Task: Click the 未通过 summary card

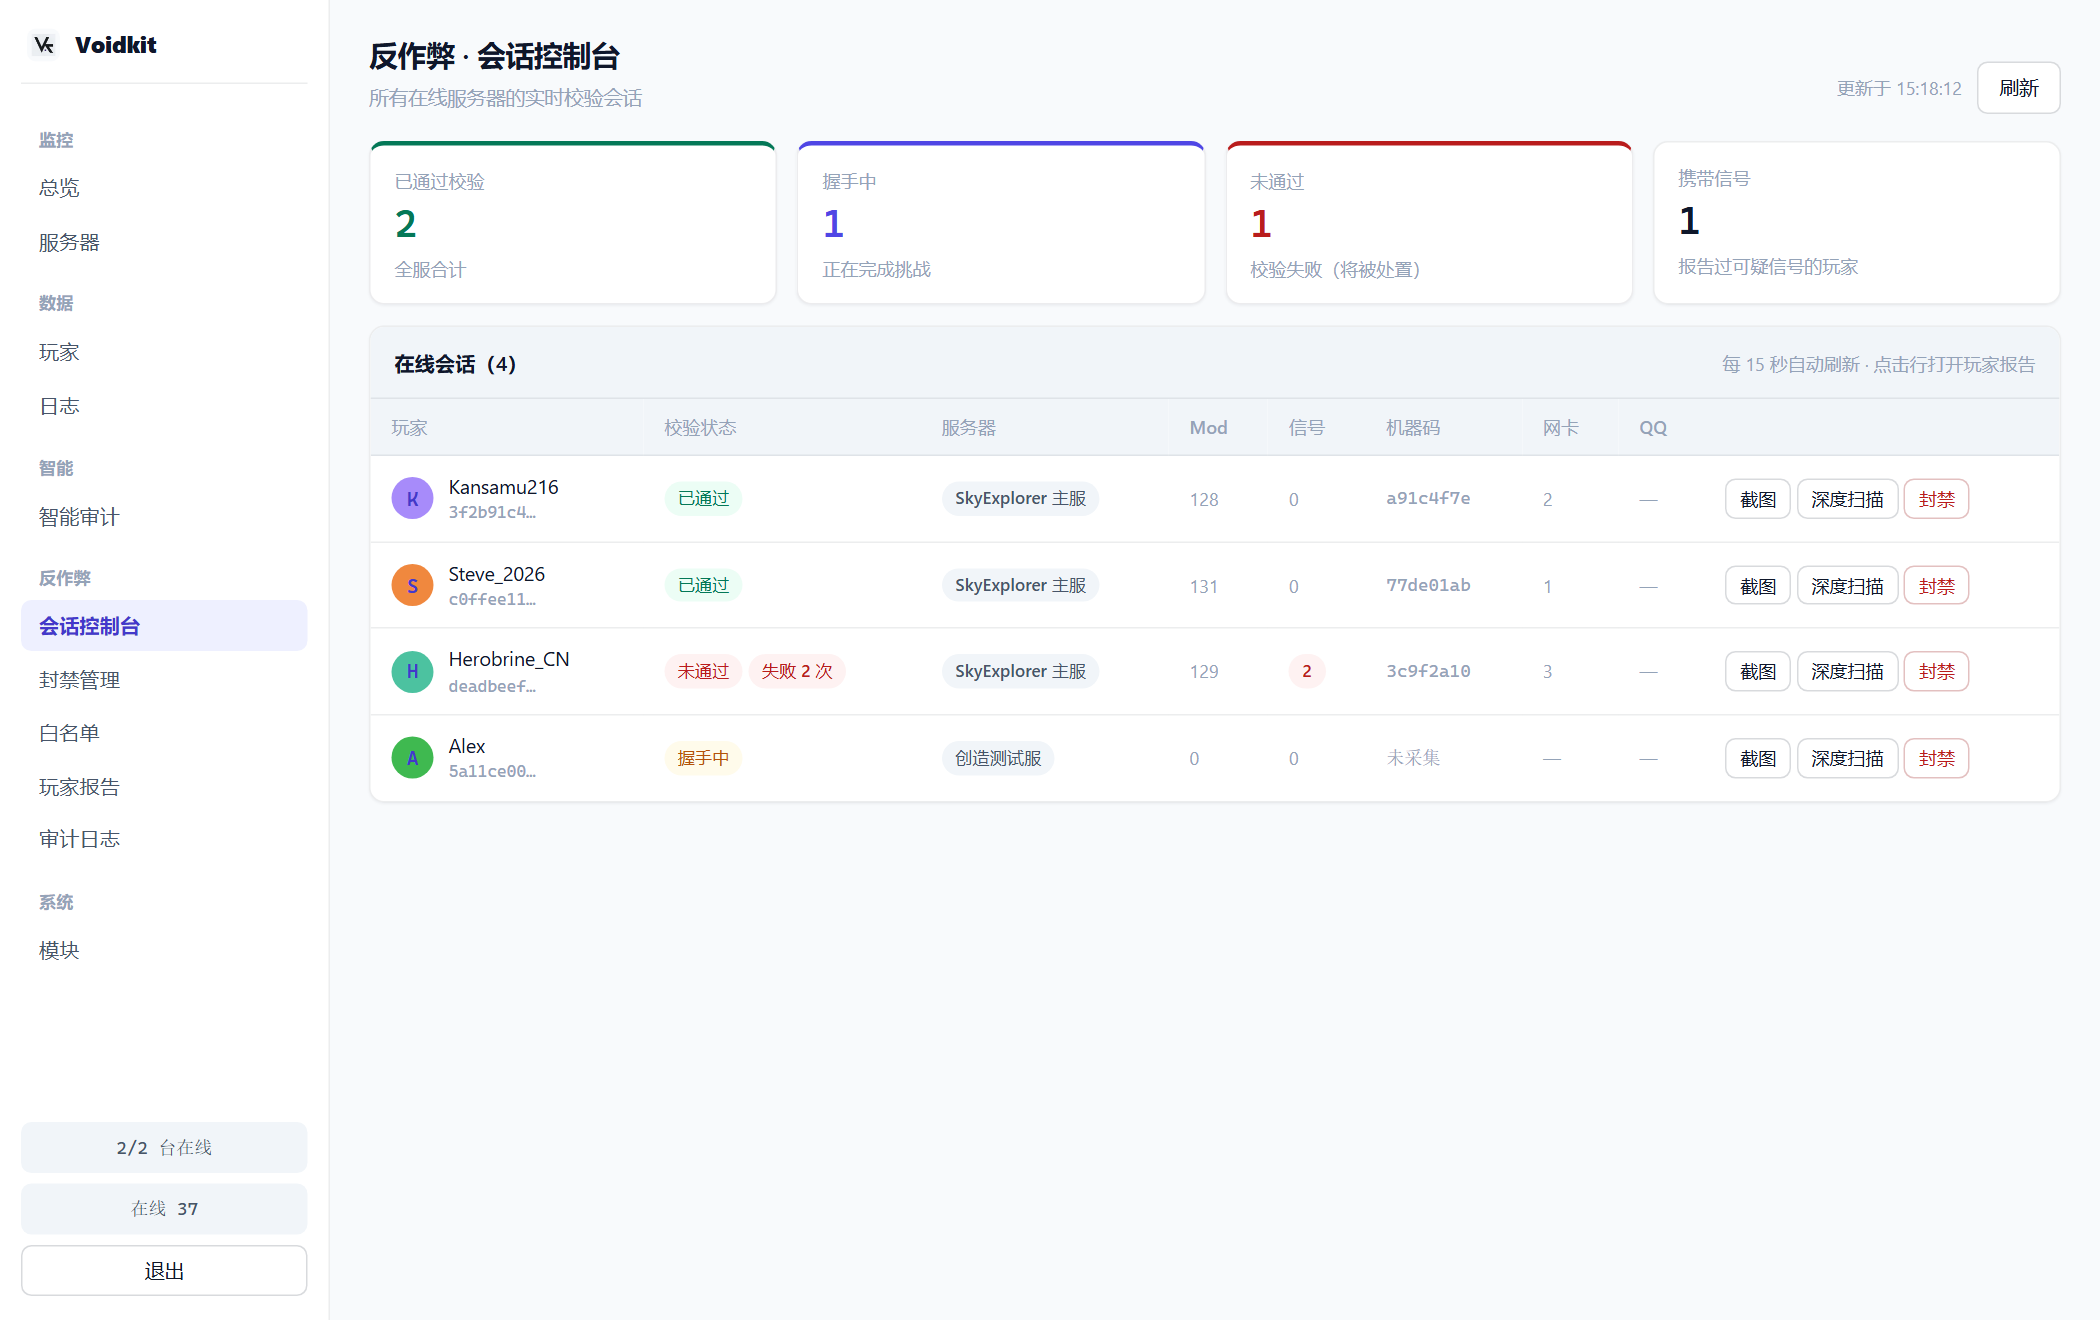Action: [1429, 222]
